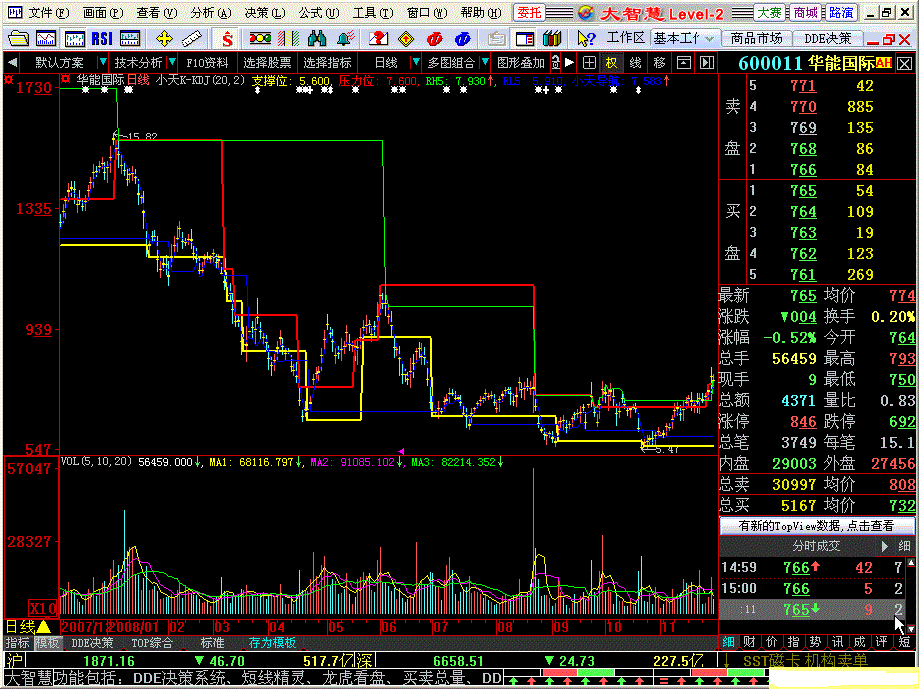Click the grey printer icon in toolbar
The height and width of the screenshot is (689, 919).
pos(497,39)
